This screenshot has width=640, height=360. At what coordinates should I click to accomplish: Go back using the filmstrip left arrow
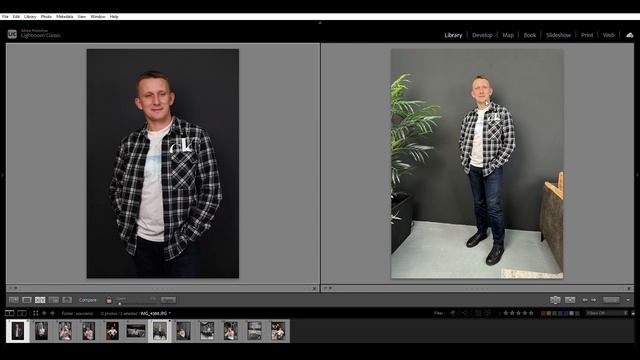coord(44,313)
